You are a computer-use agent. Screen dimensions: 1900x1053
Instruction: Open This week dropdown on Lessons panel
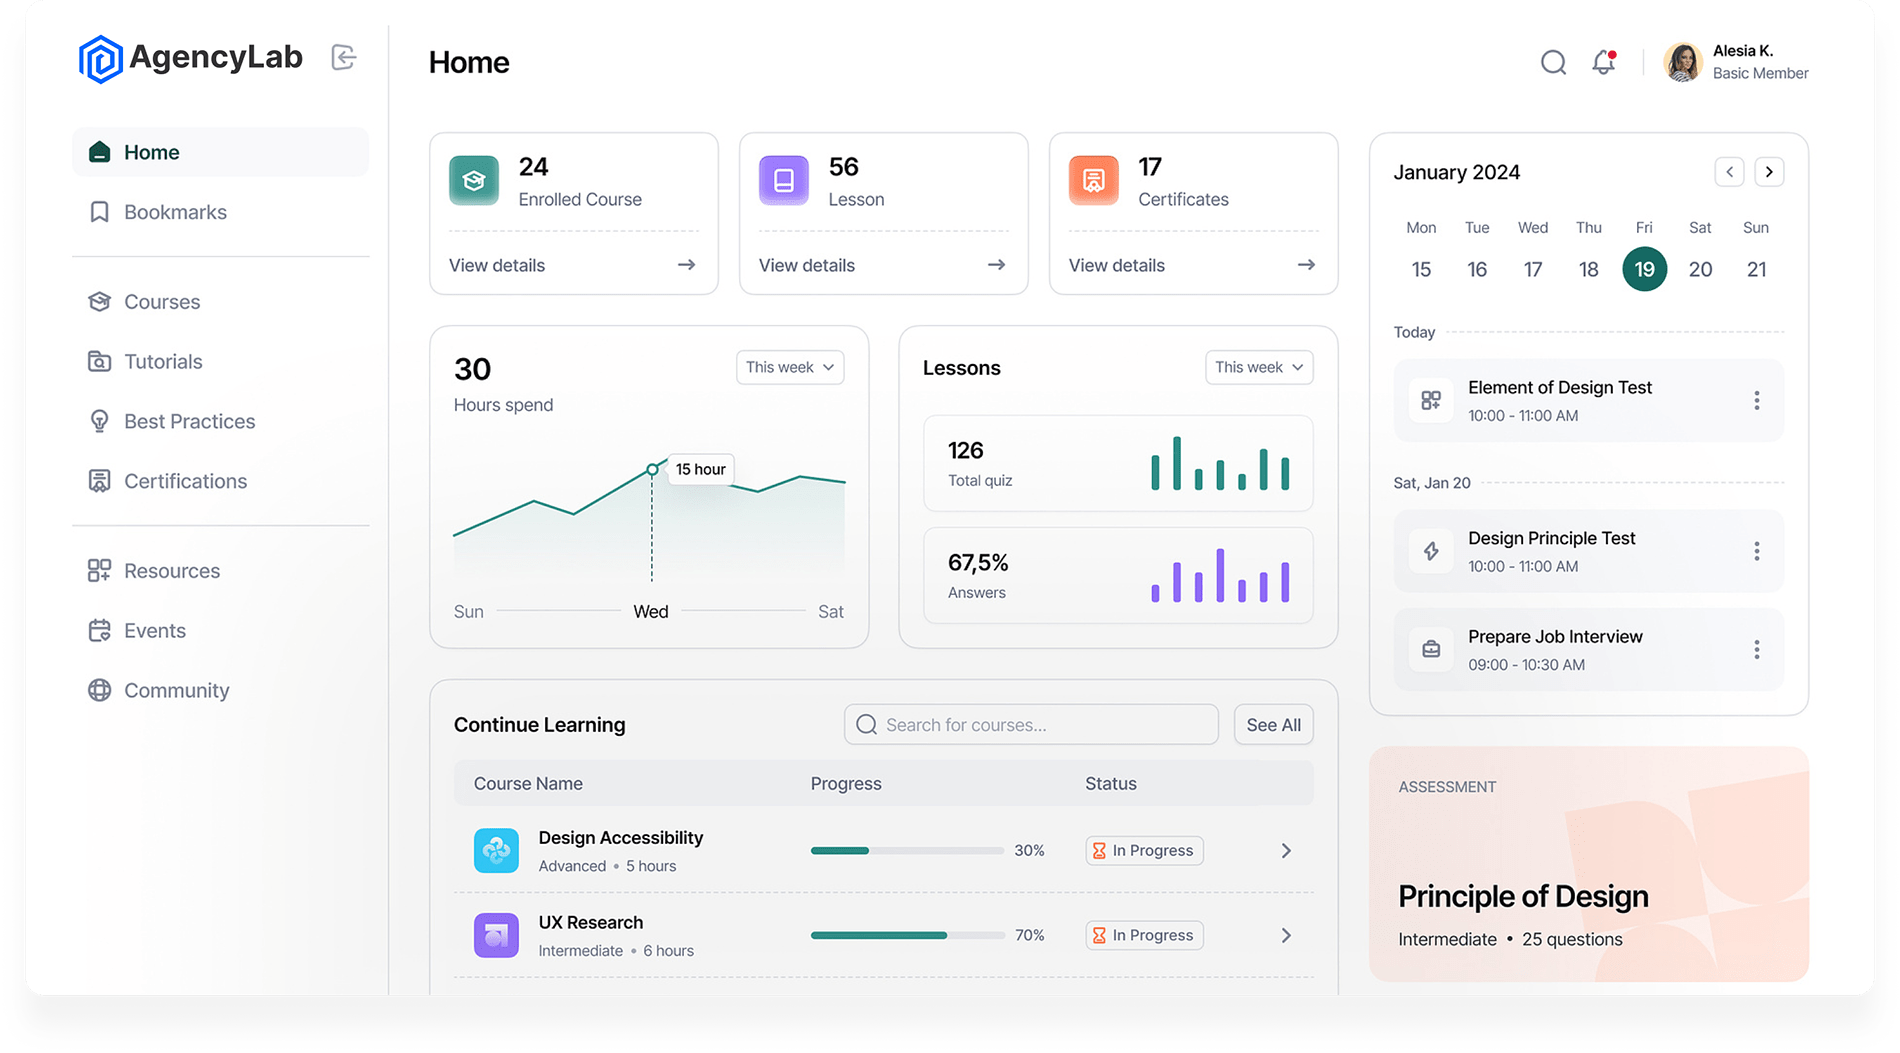pos(1258,367)
